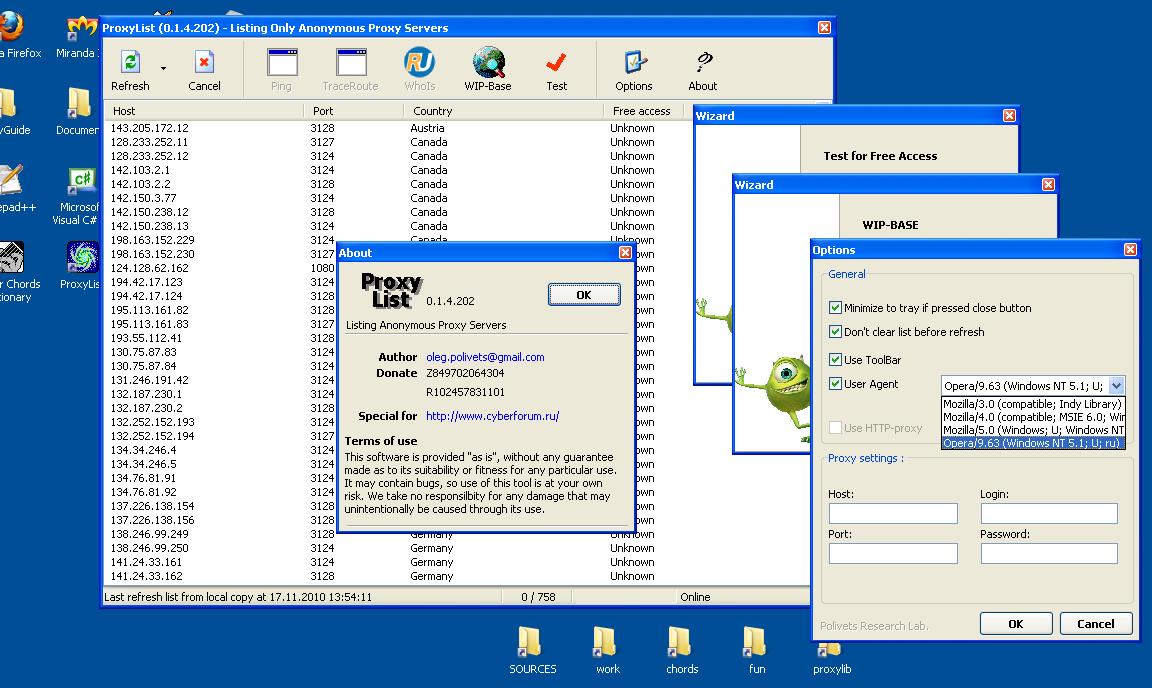Click the proxy Host input field
The image size is (1152, 688).
click(893, 513)
